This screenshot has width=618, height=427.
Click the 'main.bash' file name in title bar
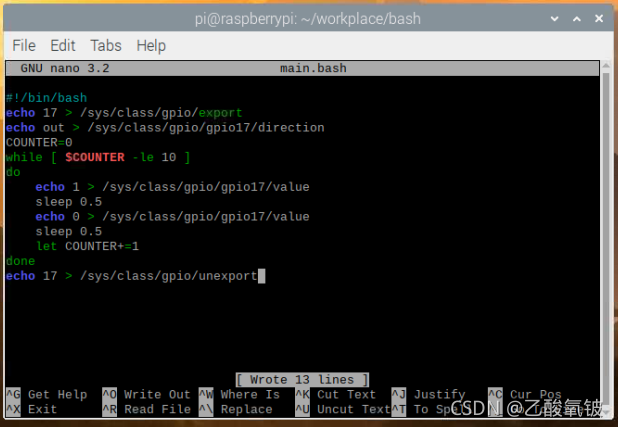coord(313,68)
